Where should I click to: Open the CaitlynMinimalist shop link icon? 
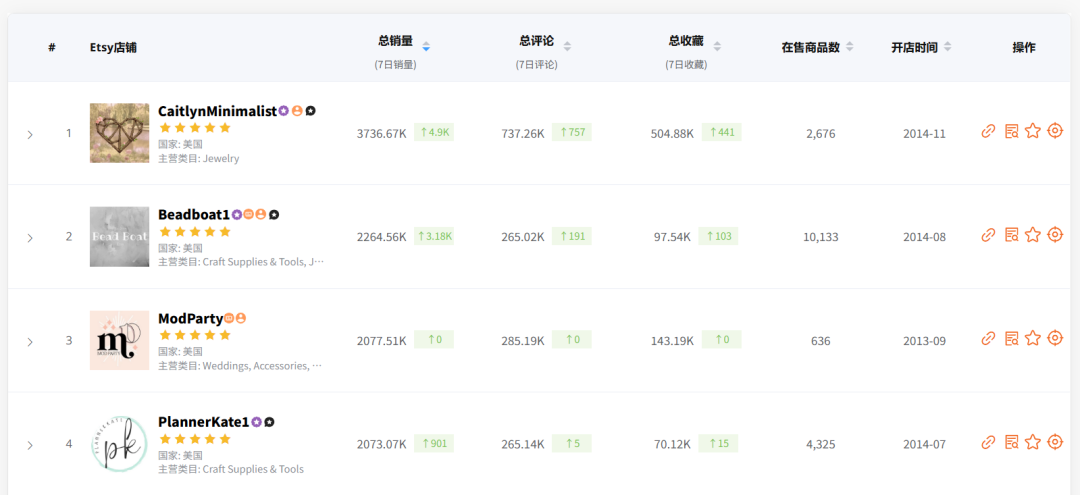988,131
